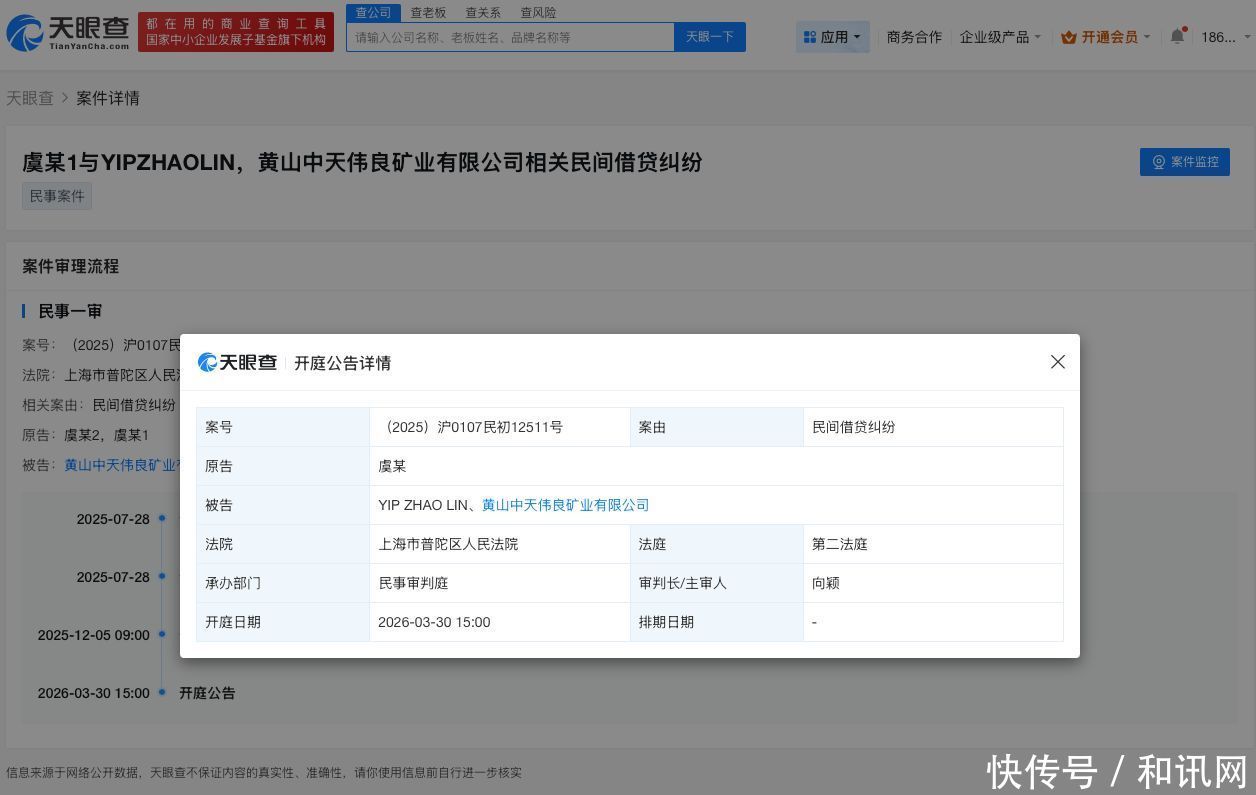Click the TianYanCha logo in header

click(68, 33)
